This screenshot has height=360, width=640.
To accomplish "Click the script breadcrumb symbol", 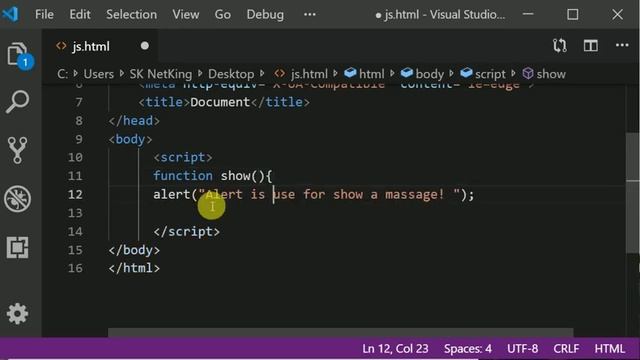I will click(x=483, y=74).
